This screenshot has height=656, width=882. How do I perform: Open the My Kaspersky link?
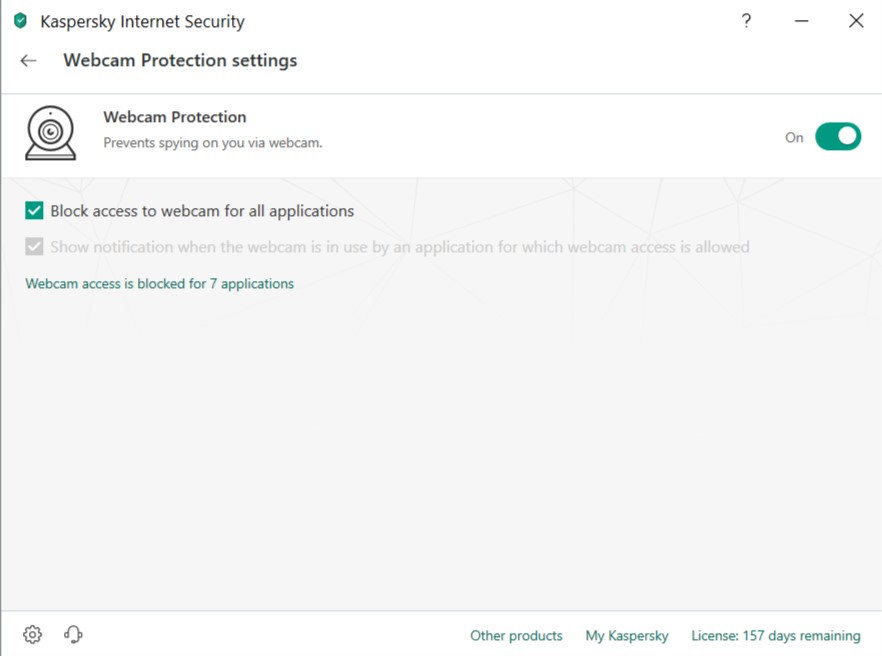click(x=627, y=636)
